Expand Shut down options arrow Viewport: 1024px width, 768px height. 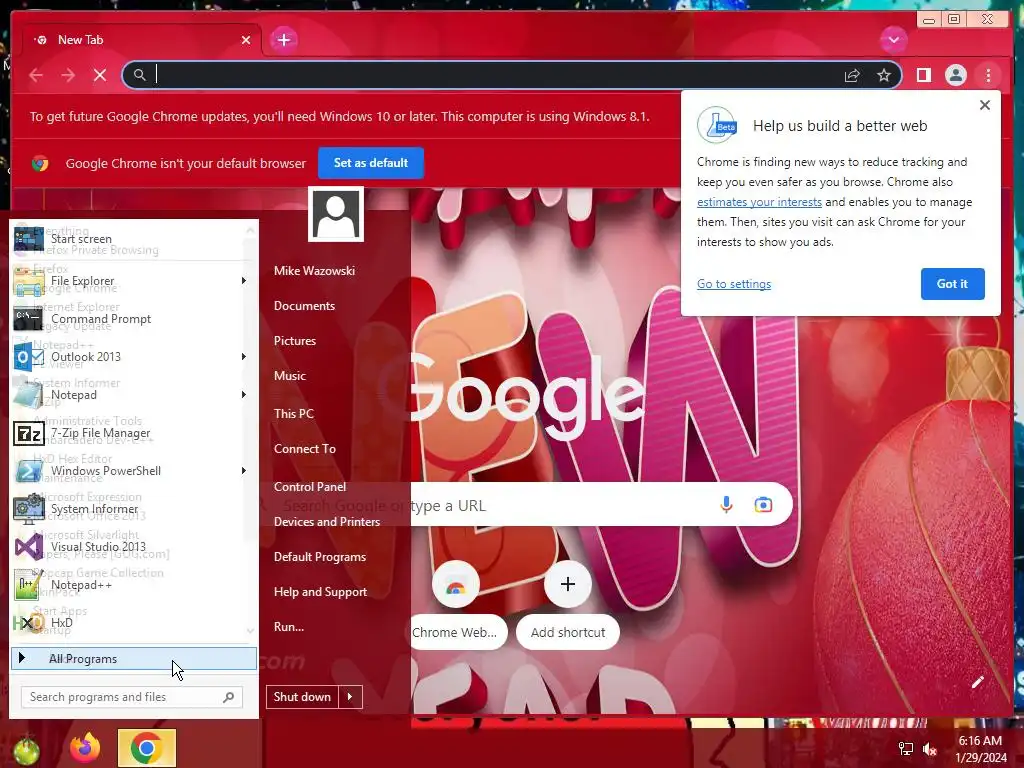(x=351, y=697)
